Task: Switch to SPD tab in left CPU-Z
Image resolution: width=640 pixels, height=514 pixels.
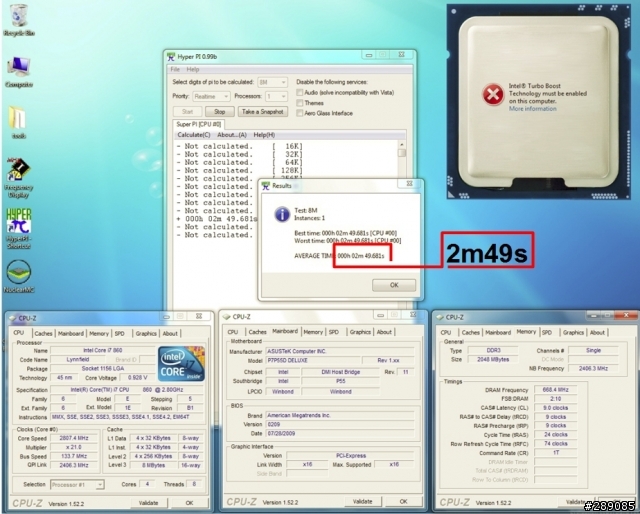Action: (x=120, y=334)
